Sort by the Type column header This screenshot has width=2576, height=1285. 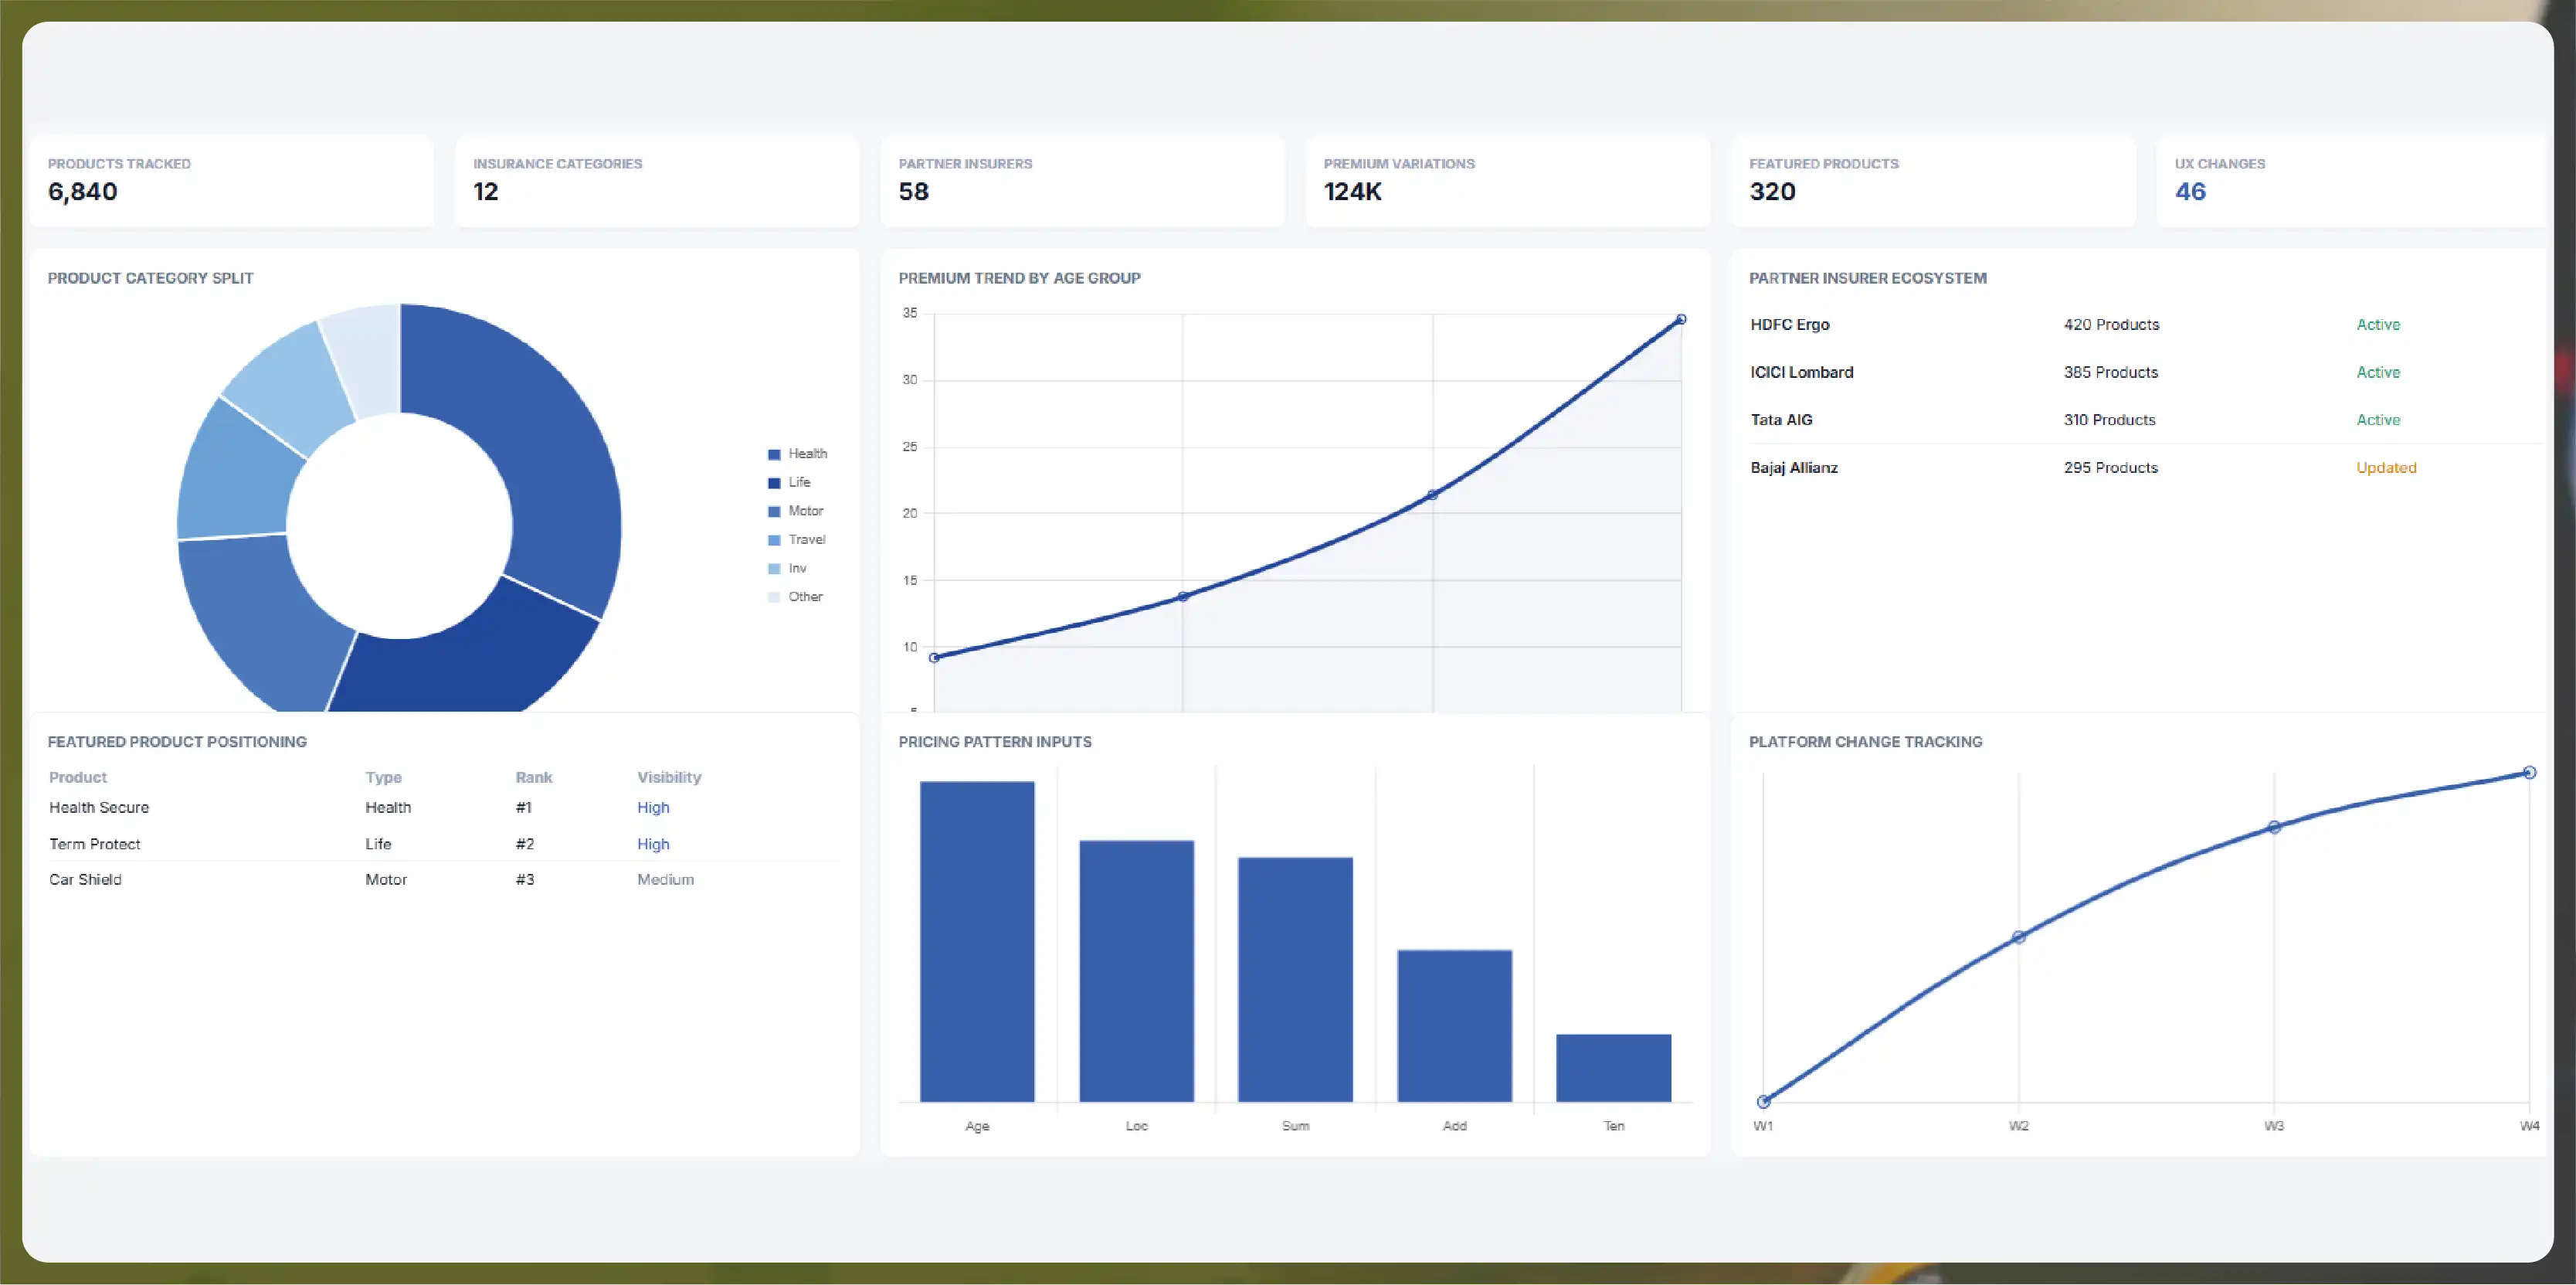tap(383, 778)
